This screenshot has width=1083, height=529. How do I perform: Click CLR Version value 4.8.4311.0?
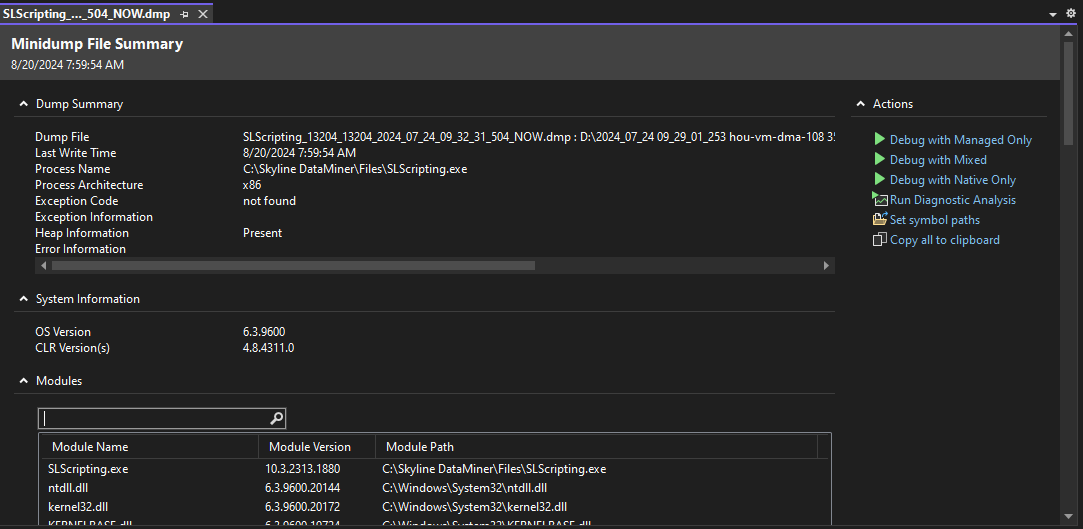268,348
